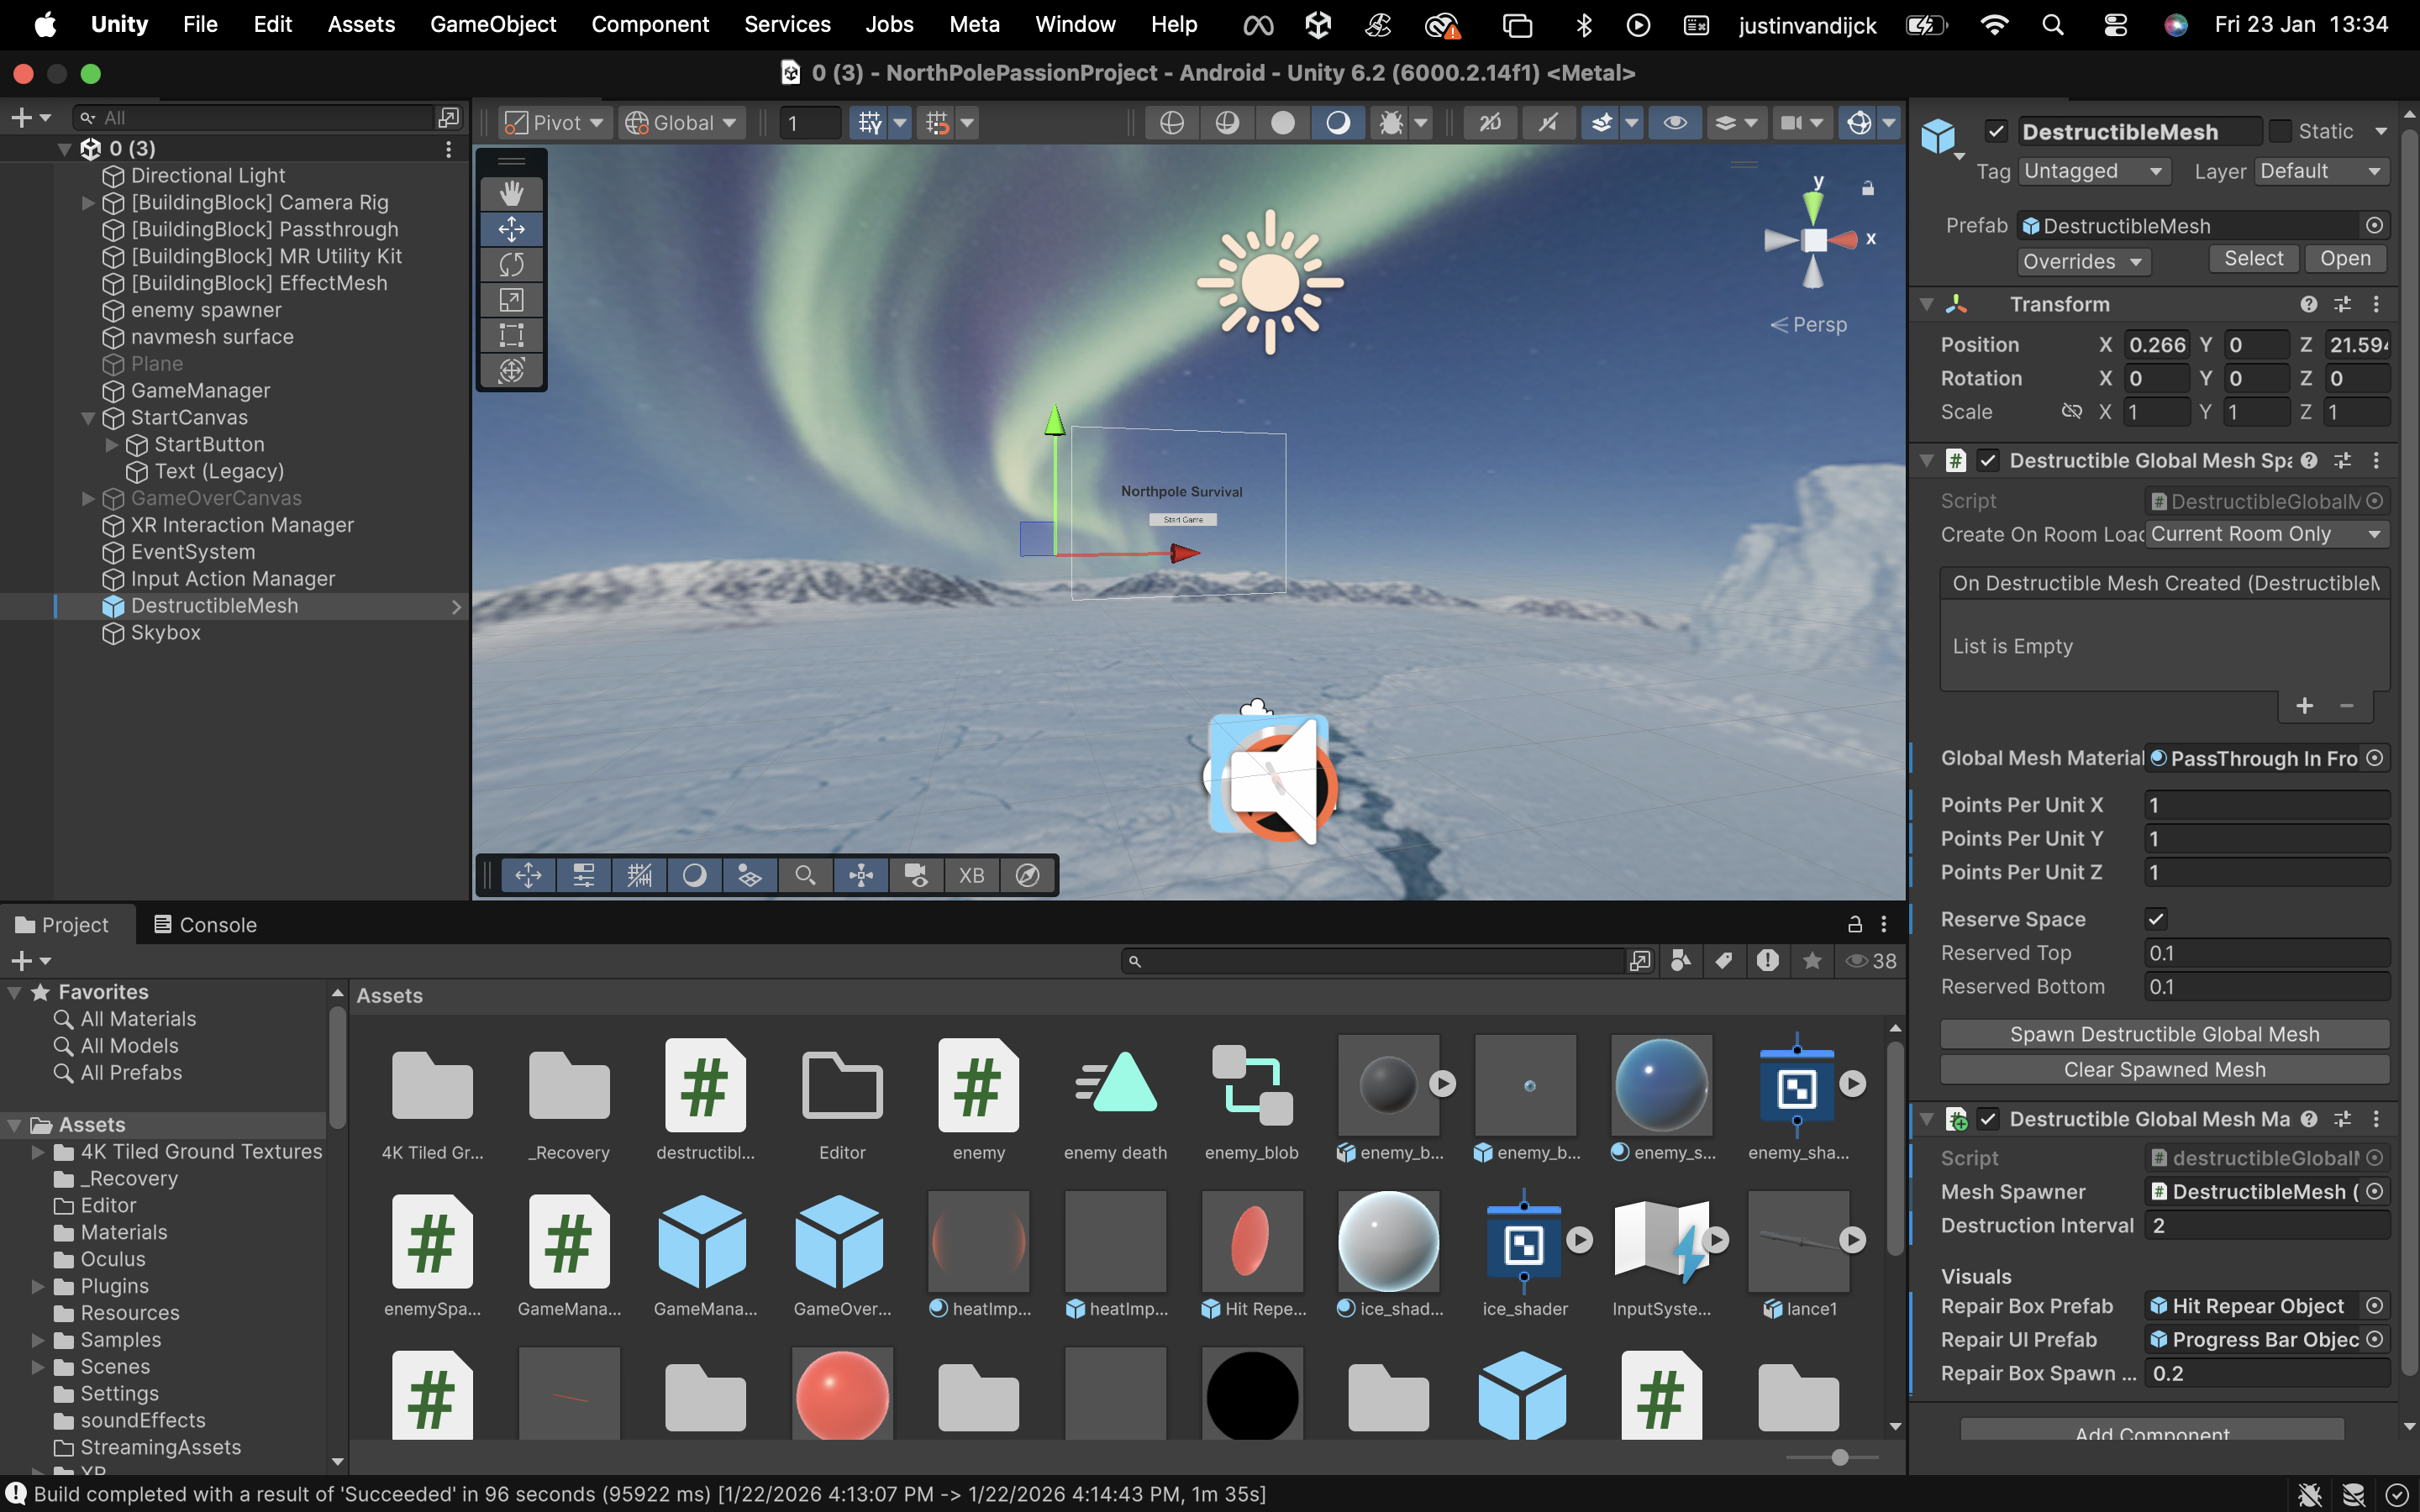2420x1512 pixels.
Task: Select the Hand pan tool
Action: [512, 193]
